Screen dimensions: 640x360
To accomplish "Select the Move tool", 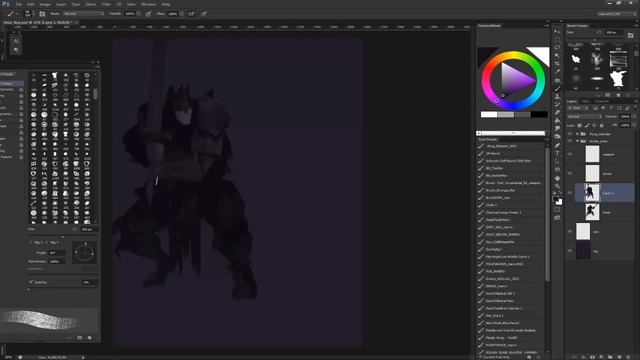I will pyautogui.click(x=557, y=31).
